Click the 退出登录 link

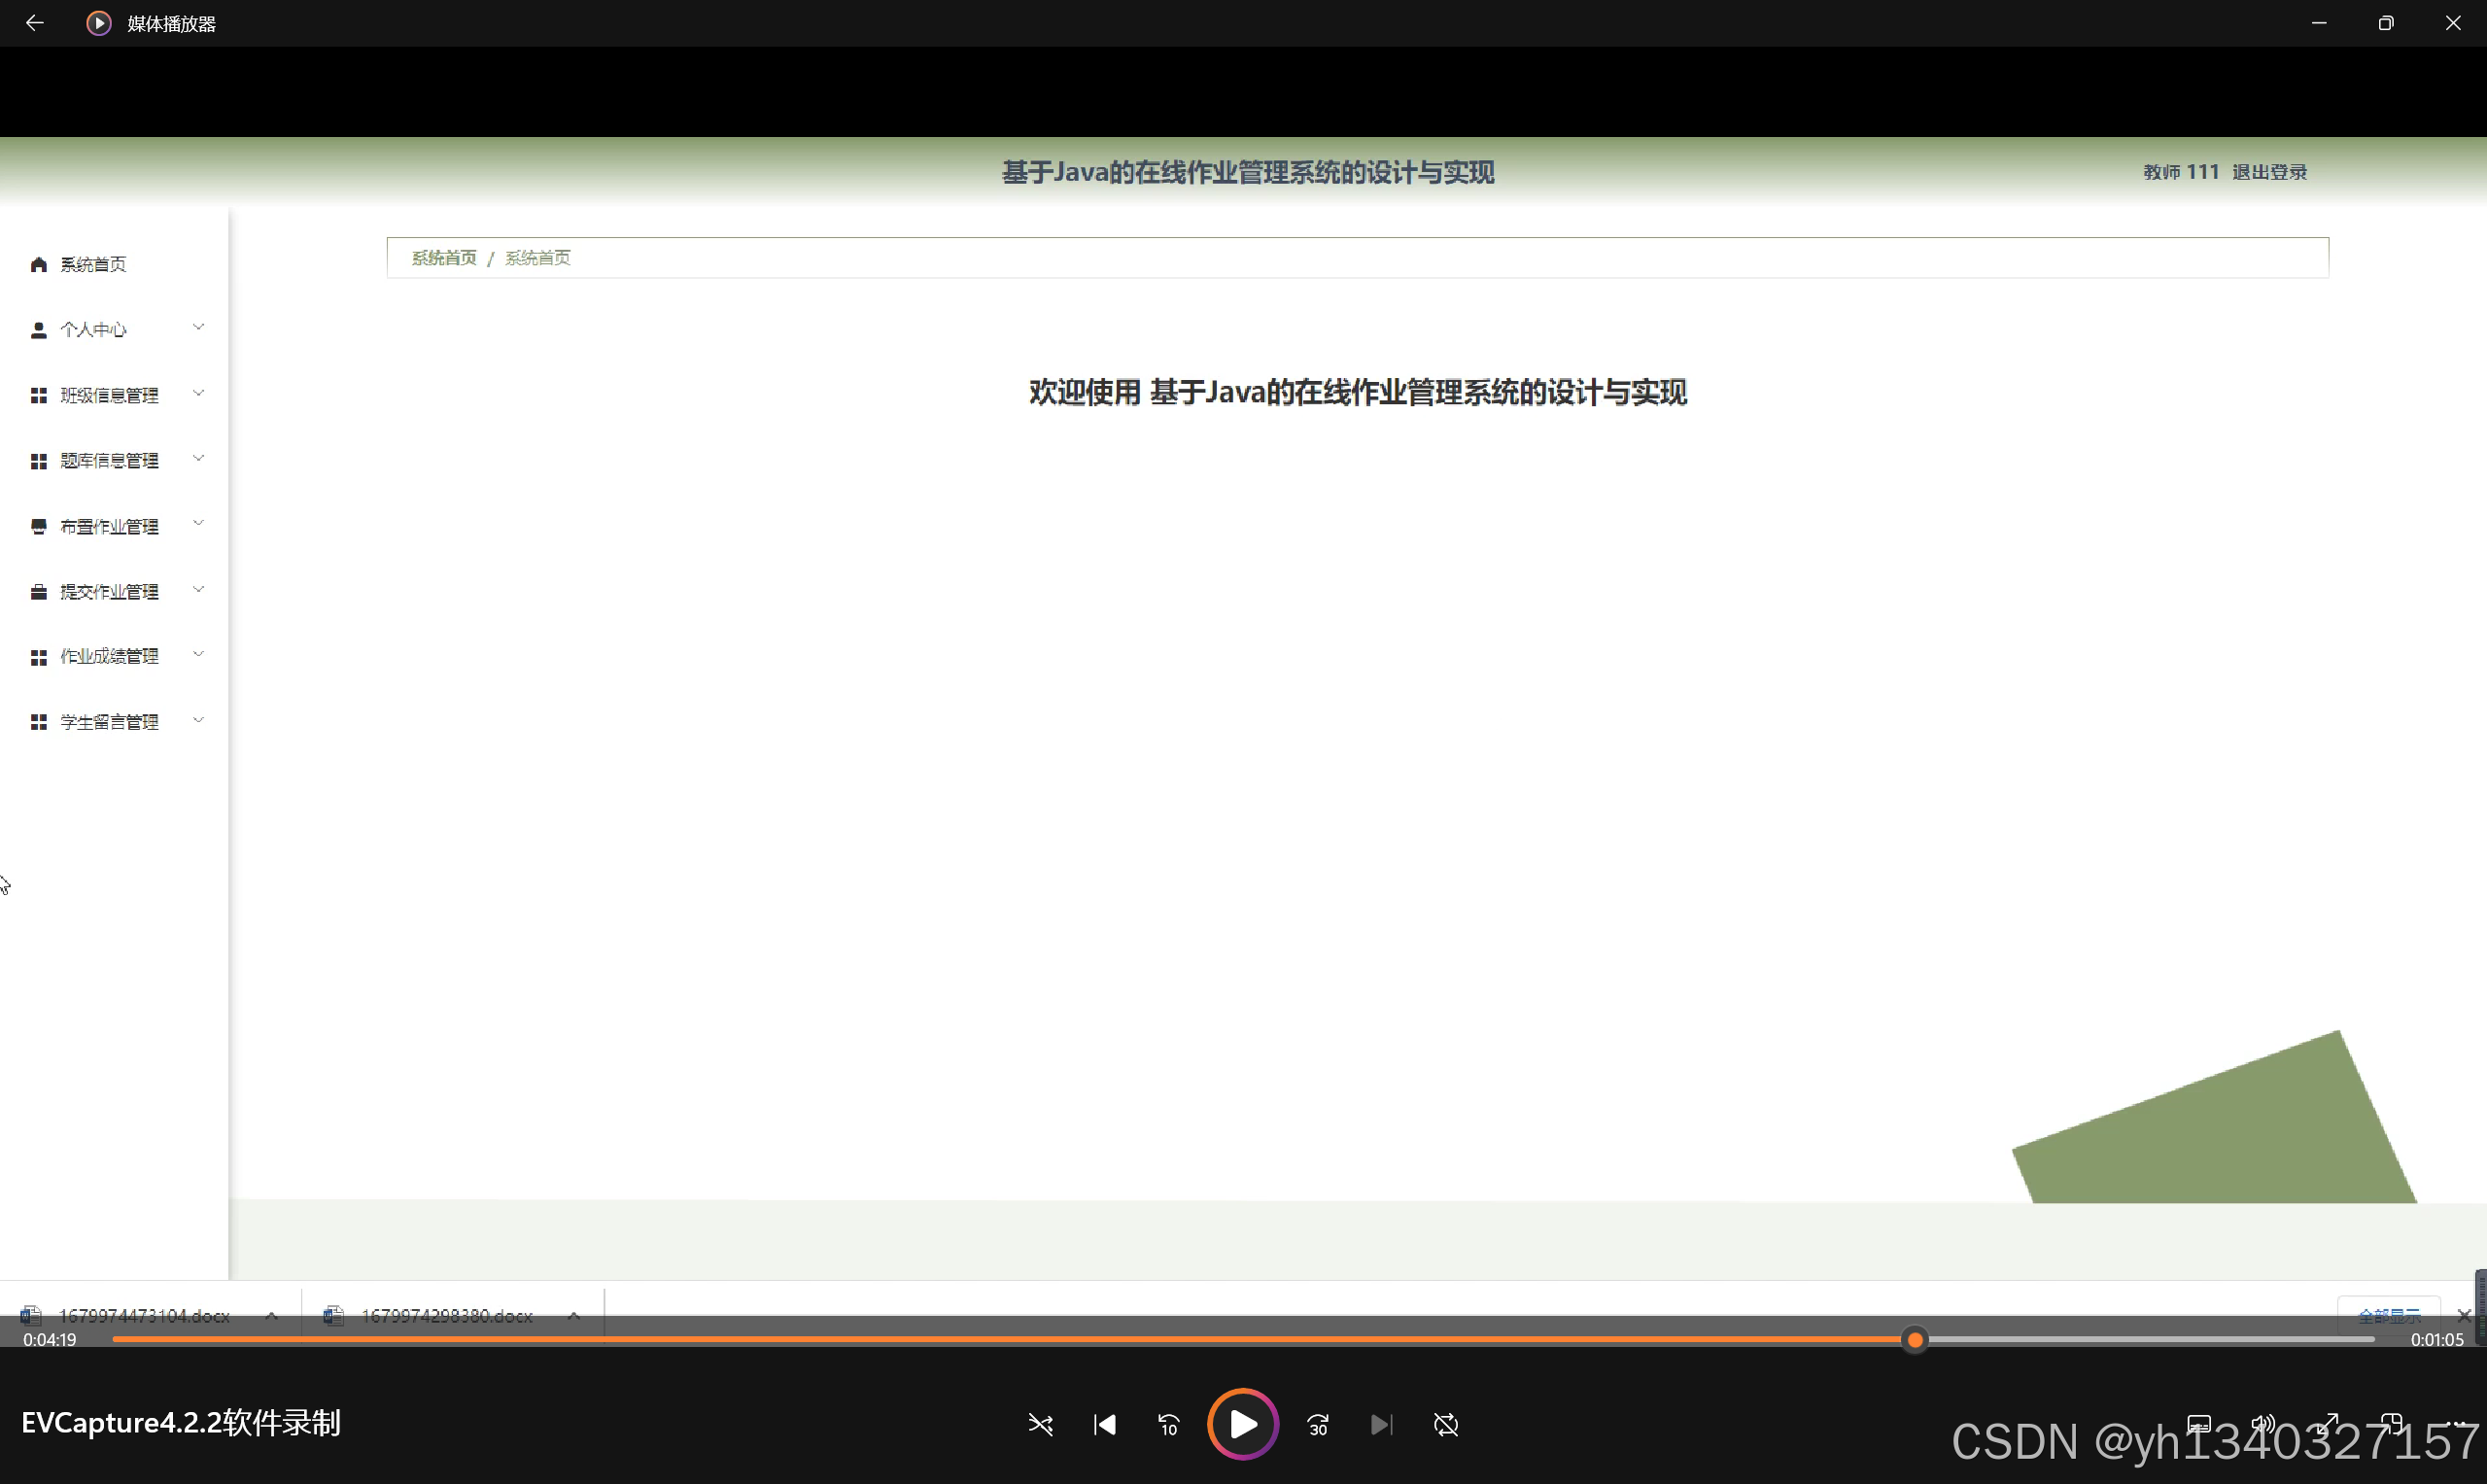point(2269,172)
